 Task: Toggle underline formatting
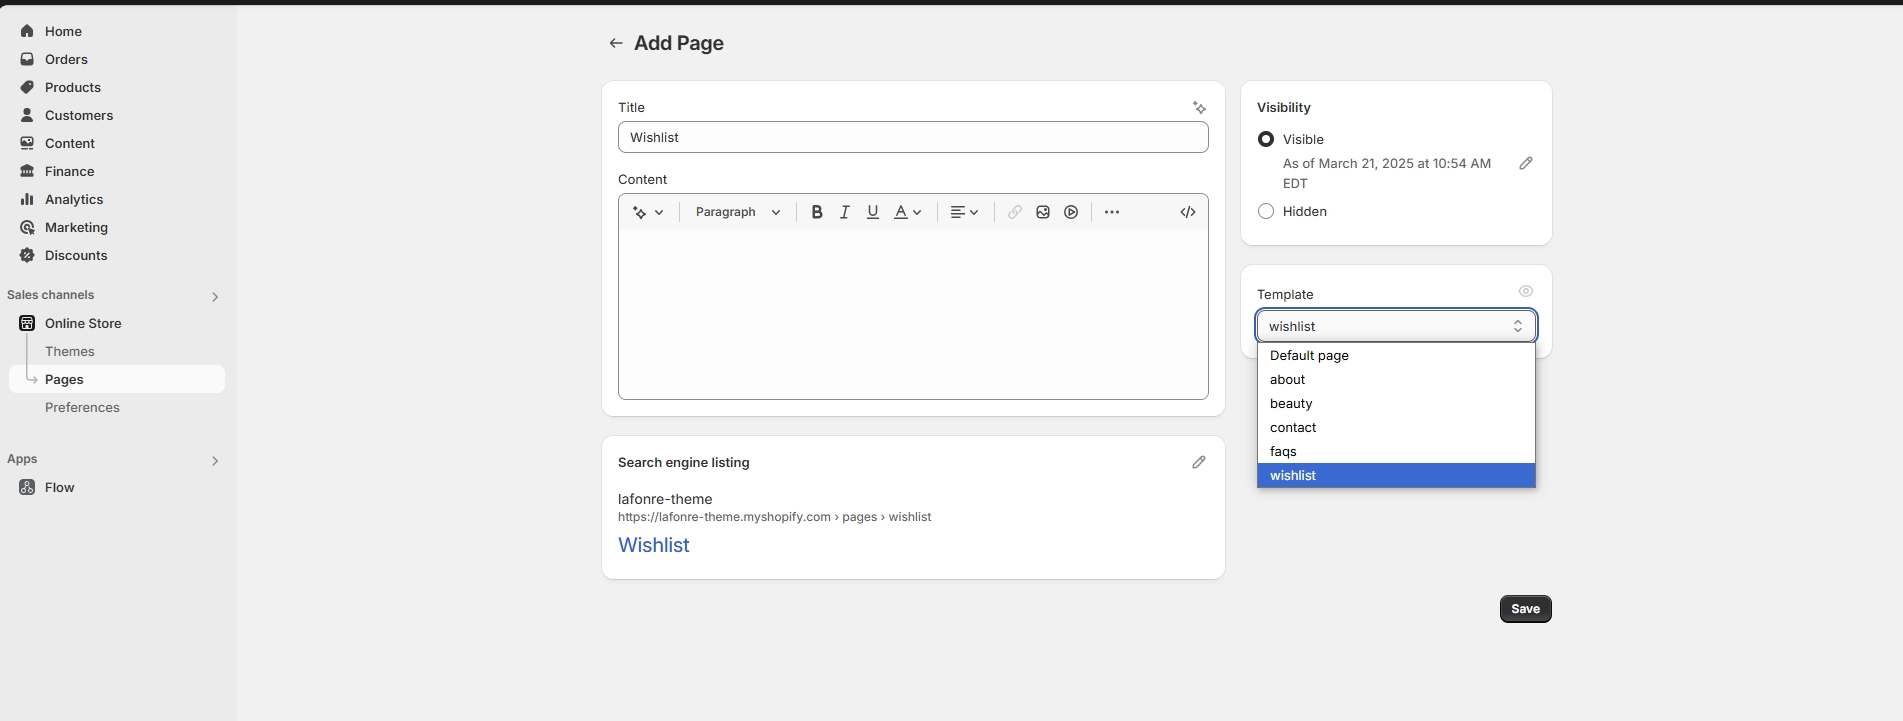coord(872,212)
